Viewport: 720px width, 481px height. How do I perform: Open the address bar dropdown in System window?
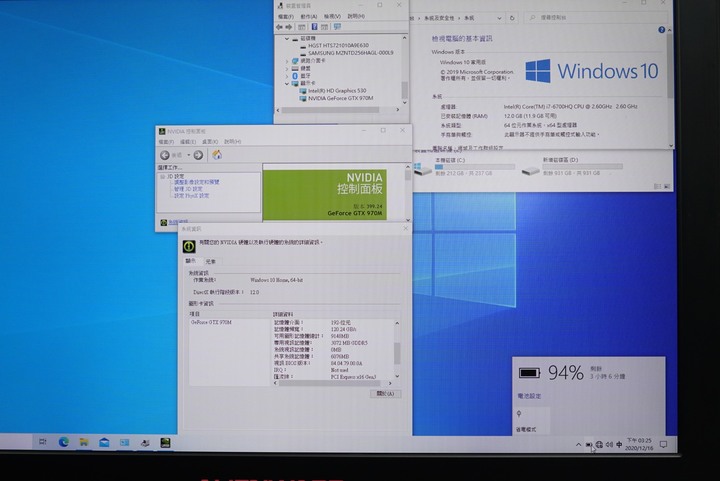499,18
